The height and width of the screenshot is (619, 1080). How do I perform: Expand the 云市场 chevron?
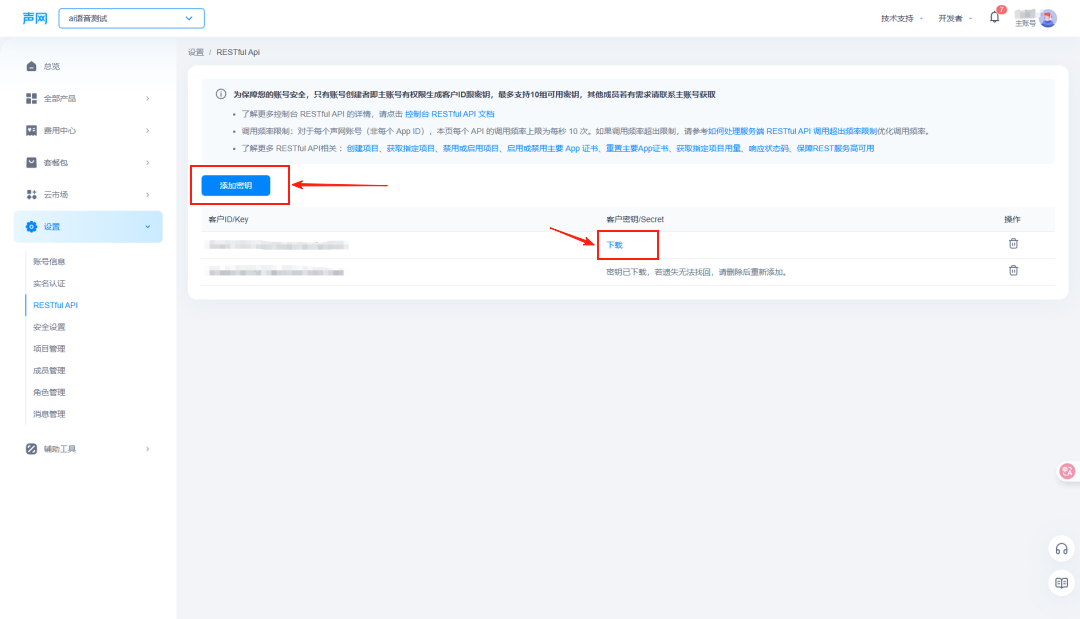[x=147, y=194]
